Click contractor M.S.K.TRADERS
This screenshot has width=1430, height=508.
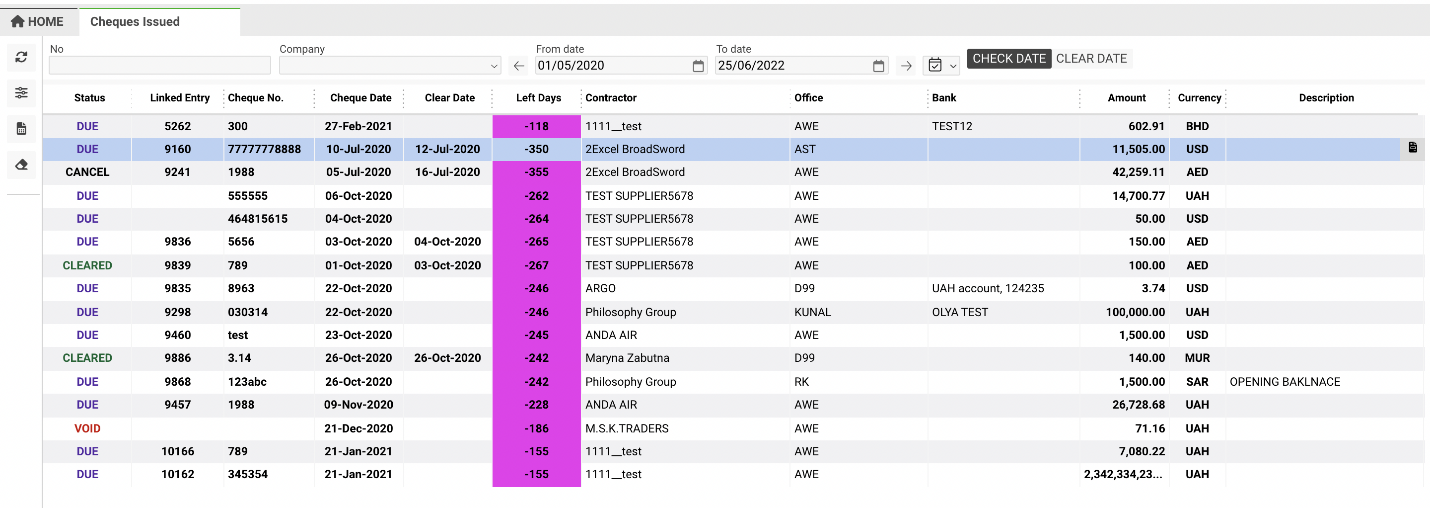[x=627, y=428]
